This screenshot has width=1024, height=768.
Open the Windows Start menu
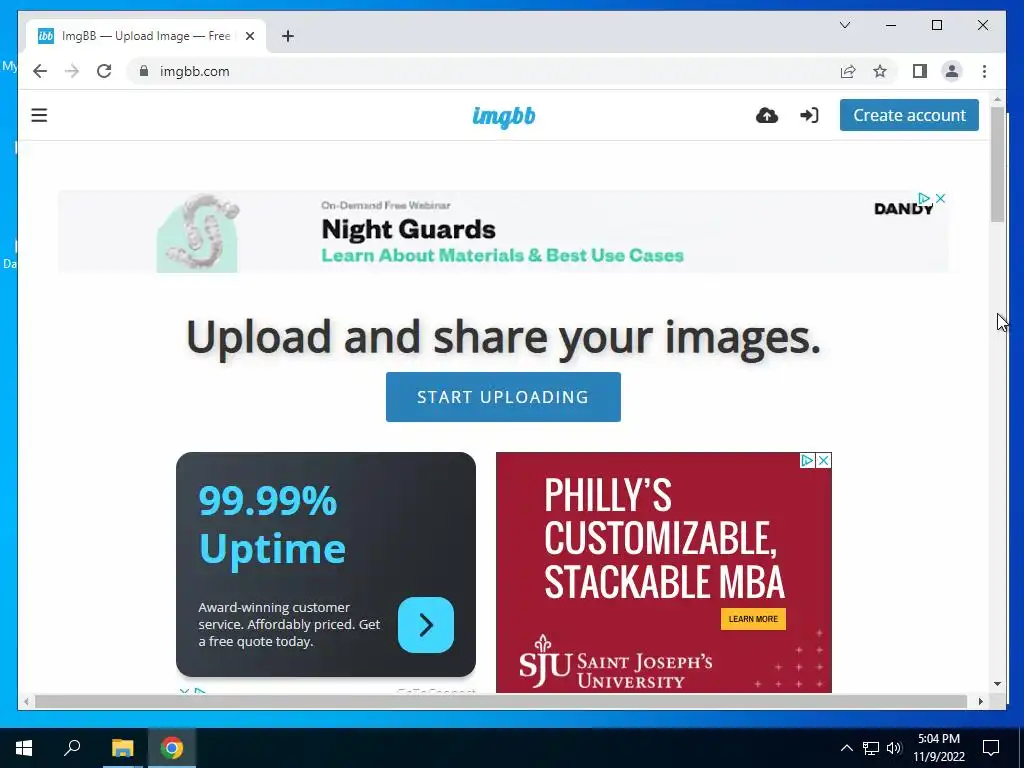point(24,748)
